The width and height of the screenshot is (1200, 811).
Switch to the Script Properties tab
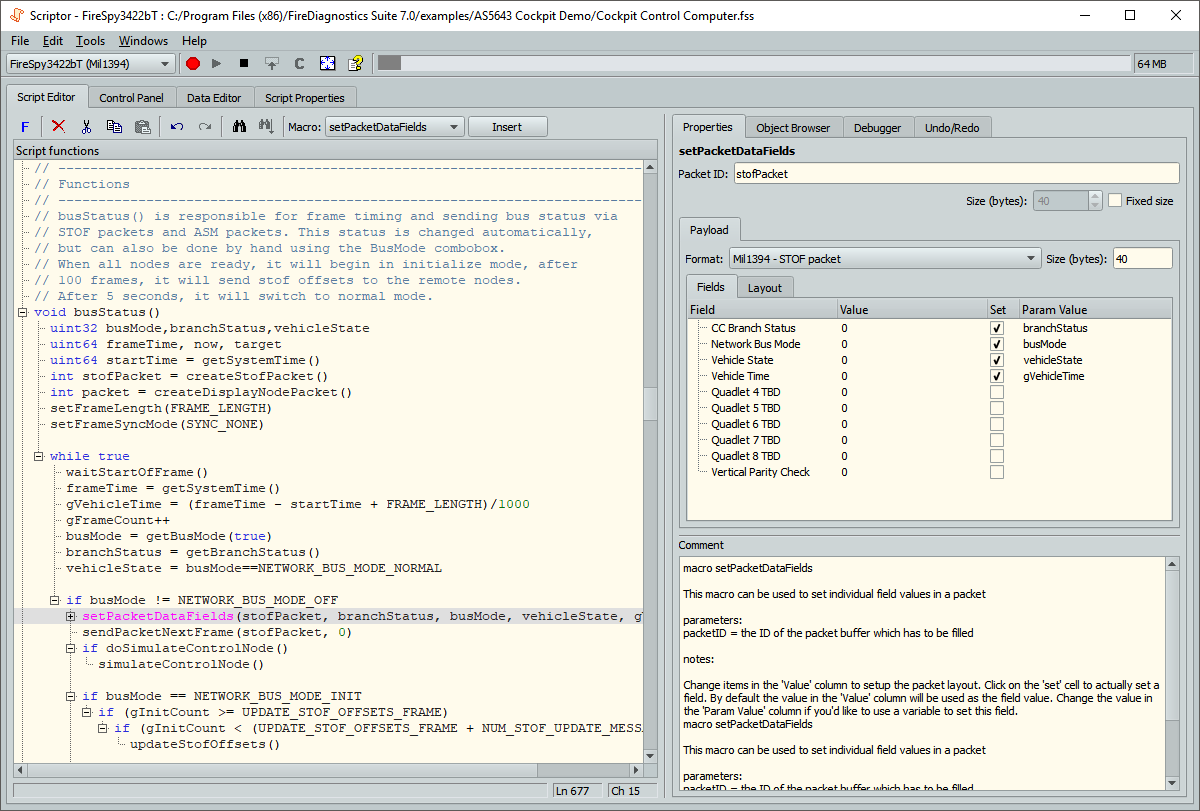[x=305, y=98]
